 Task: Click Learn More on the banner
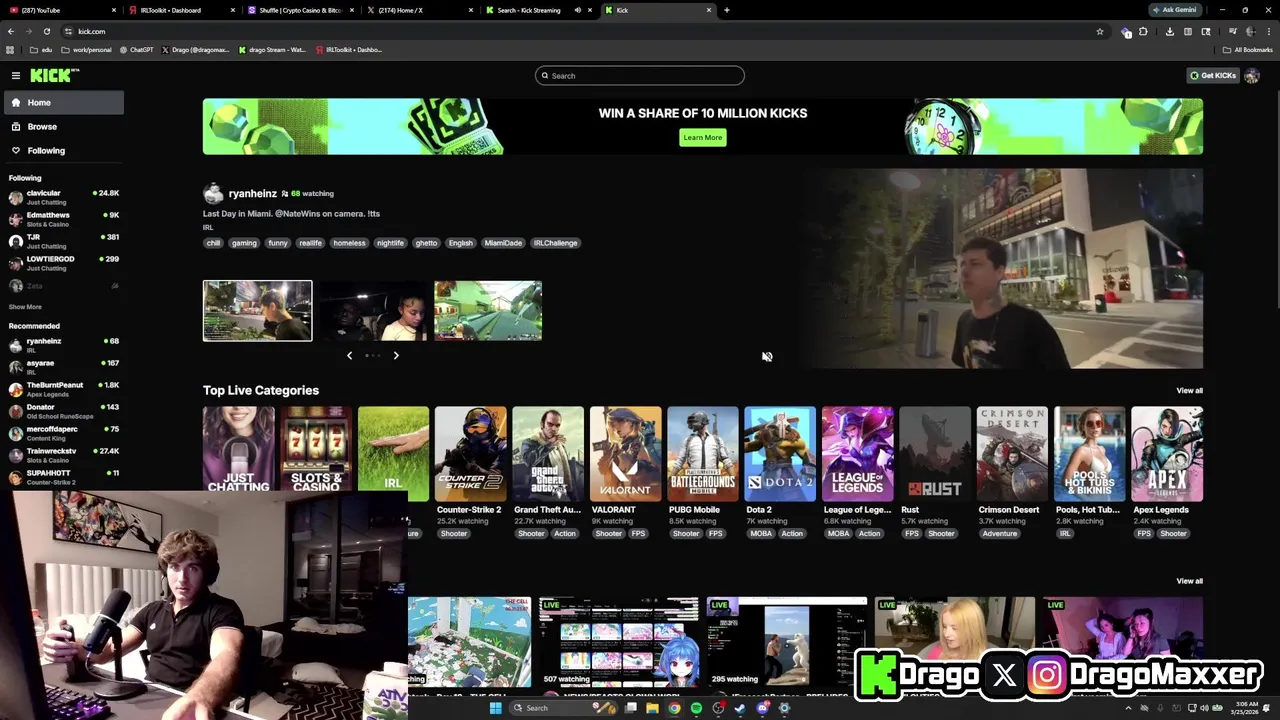702,137
